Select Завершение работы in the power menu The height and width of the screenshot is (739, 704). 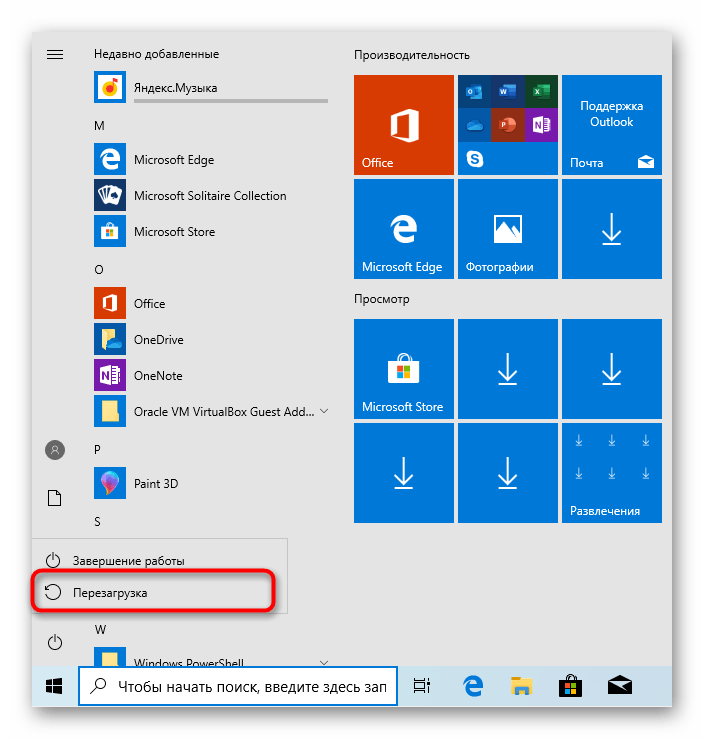[160, 560]
